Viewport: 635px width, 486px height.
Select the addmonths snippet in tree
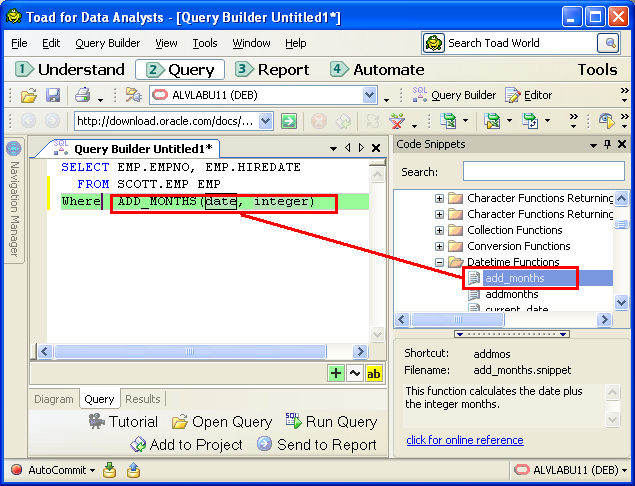512,294
